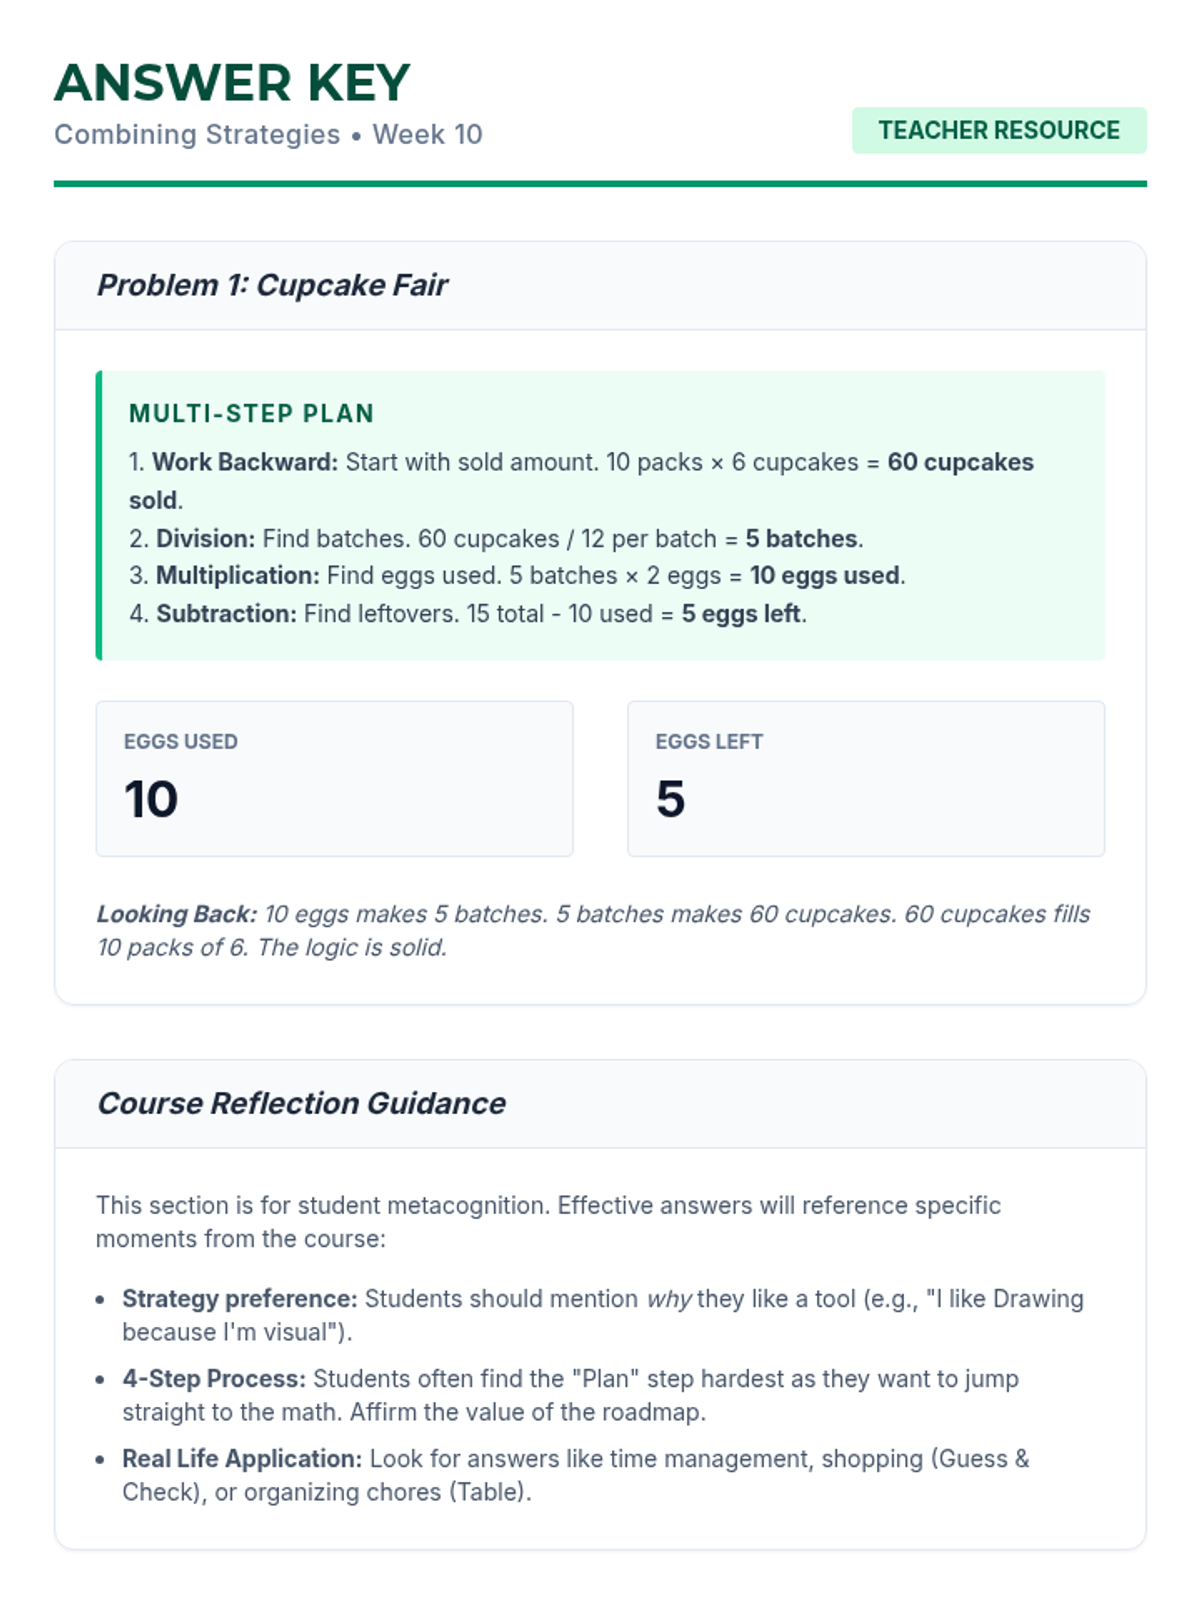The width and height of the screenshot is (1200, 1600).
Task: Click the 4-Step Process bullet
Action: (570, 1395)
